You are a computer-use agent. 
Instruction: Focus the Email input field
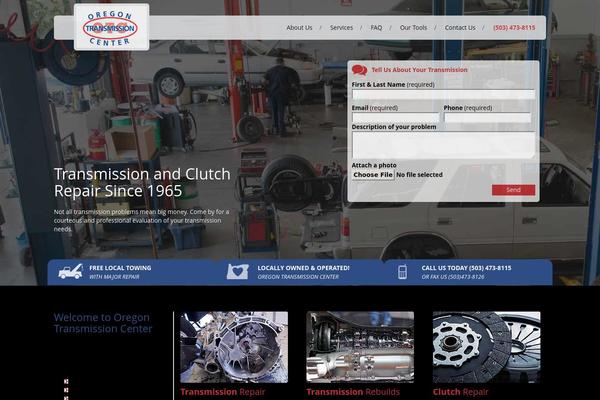[x=396, y=118]
